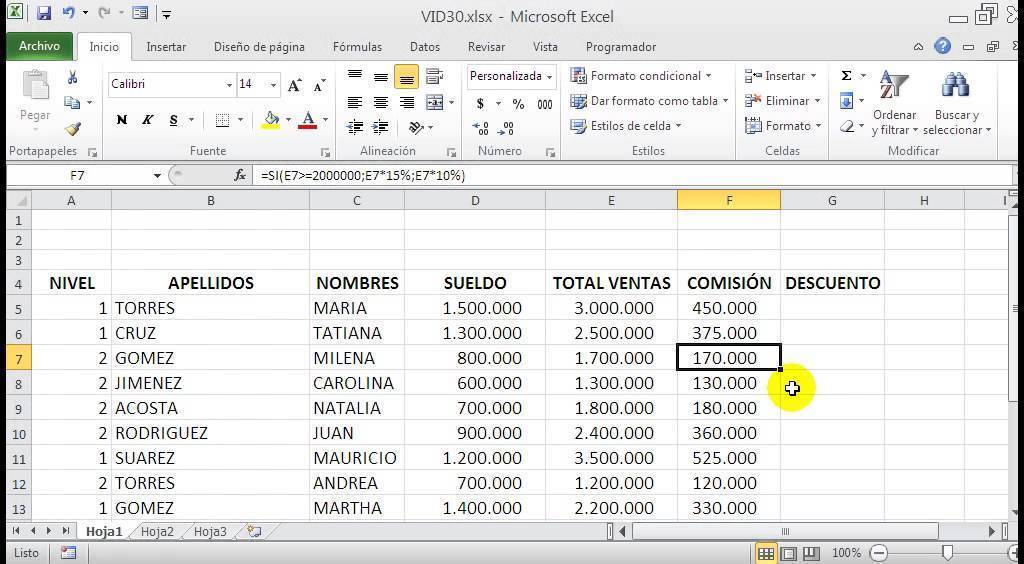Click the Cut scissors icon
This screenshot has height=564, width=1024.
tap(72, 78)
